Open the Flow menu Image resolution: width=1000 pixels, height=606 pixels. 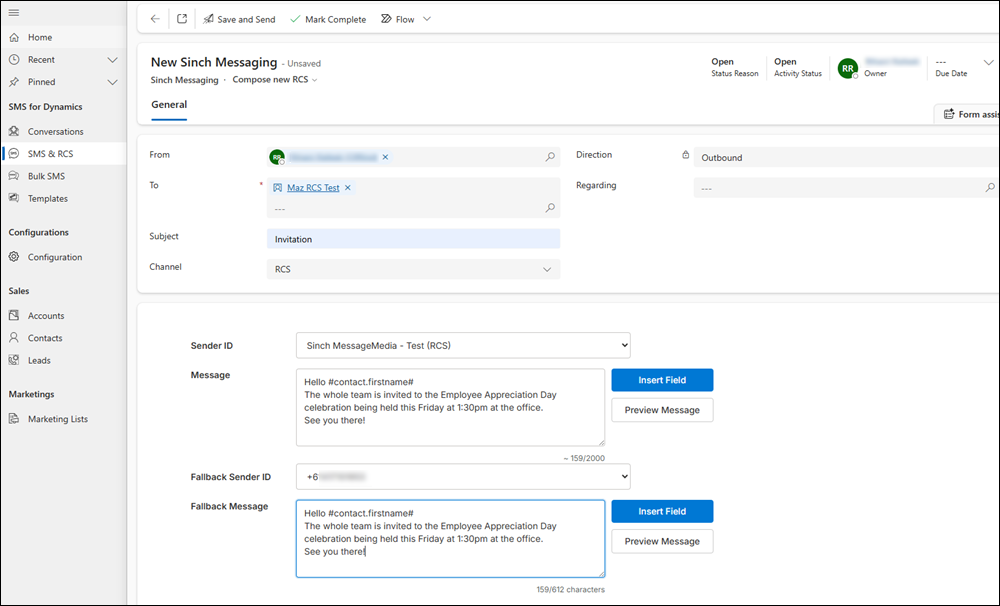click(x=398, y=19)
